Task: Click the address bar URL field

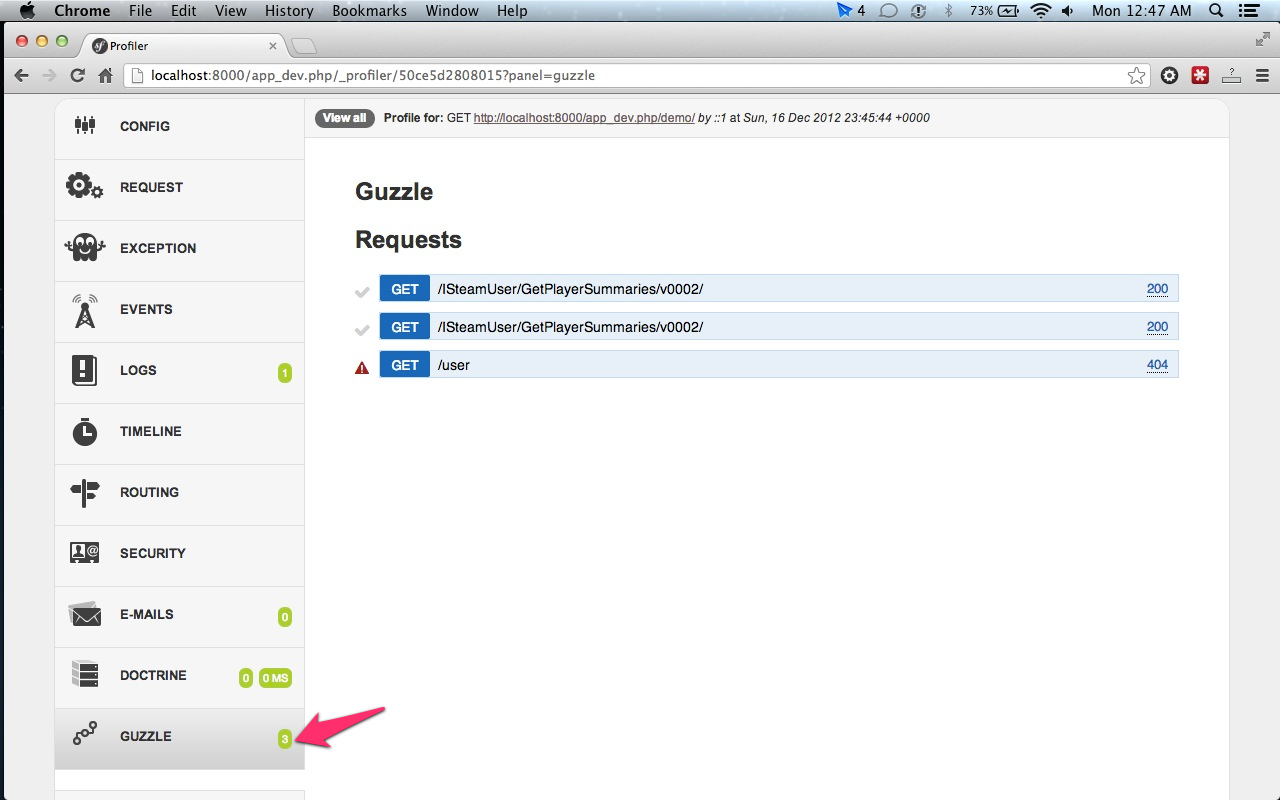Action: [x=636, y=75]
